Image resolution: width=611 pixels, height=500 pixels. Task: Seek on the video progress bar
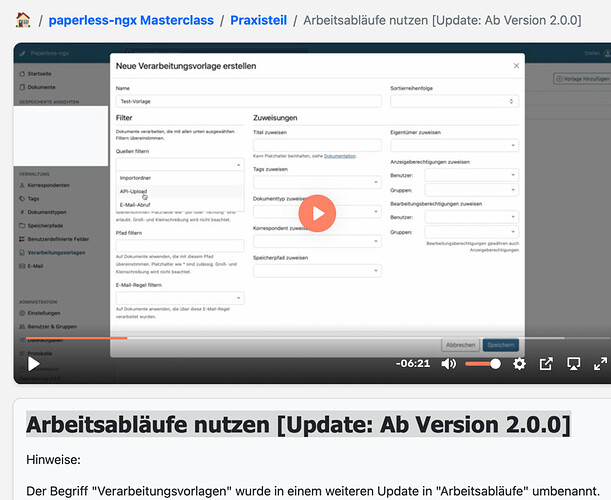click(318, 338)
